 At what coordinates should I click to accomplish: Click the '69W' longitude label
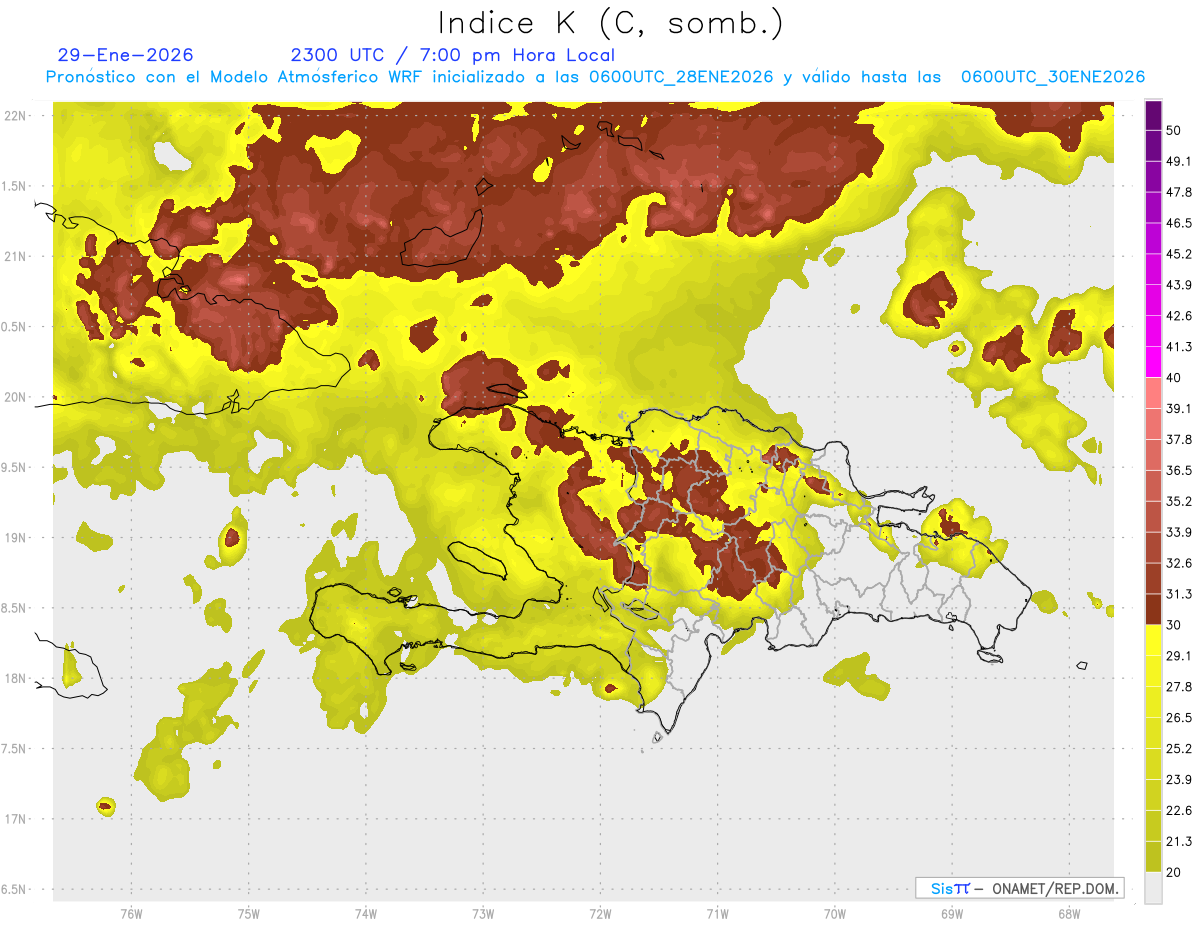(x=952, y=914)
